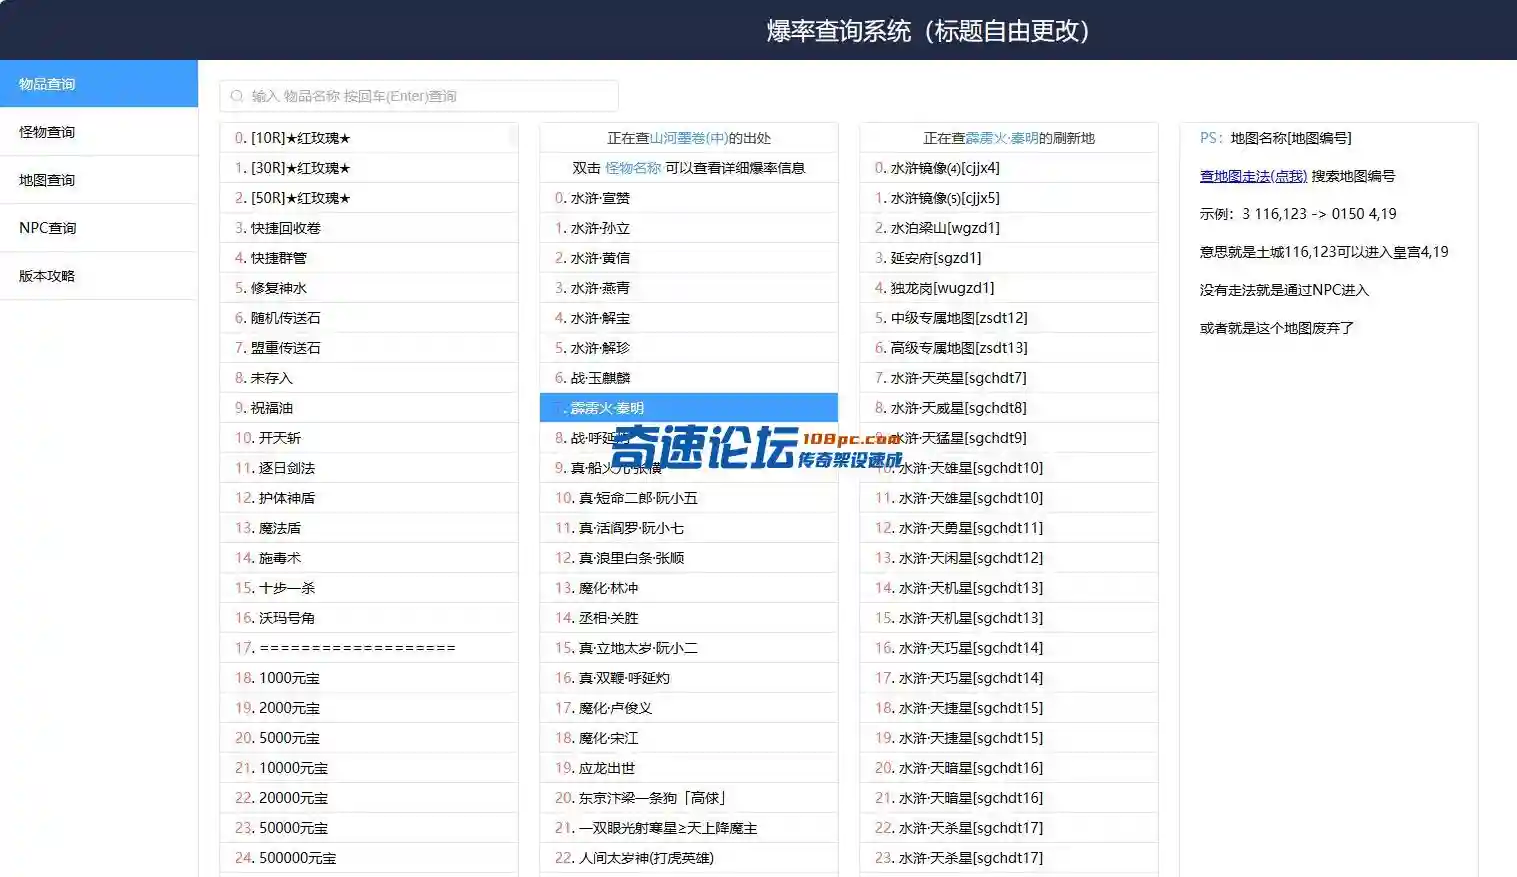Pick map 水浒·天英星[sgchdt7]

point(1009,378)
